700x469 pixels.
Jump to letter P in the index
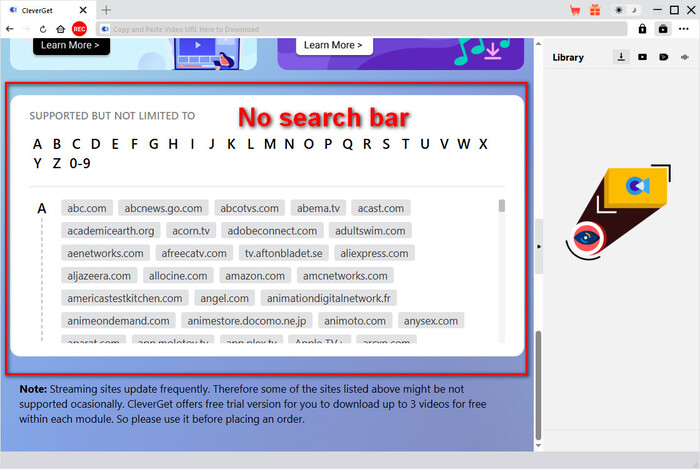(328, 144)
